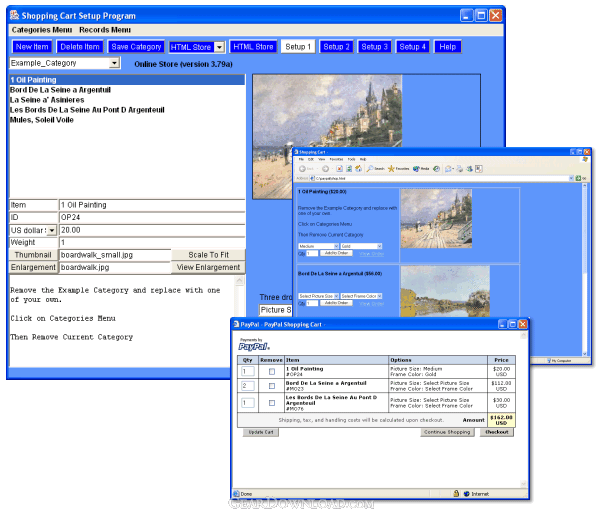This screenshot has width=604, height=512.
Task: Click the Search magnifier in the browser toolbar
Action: (370, 169)
